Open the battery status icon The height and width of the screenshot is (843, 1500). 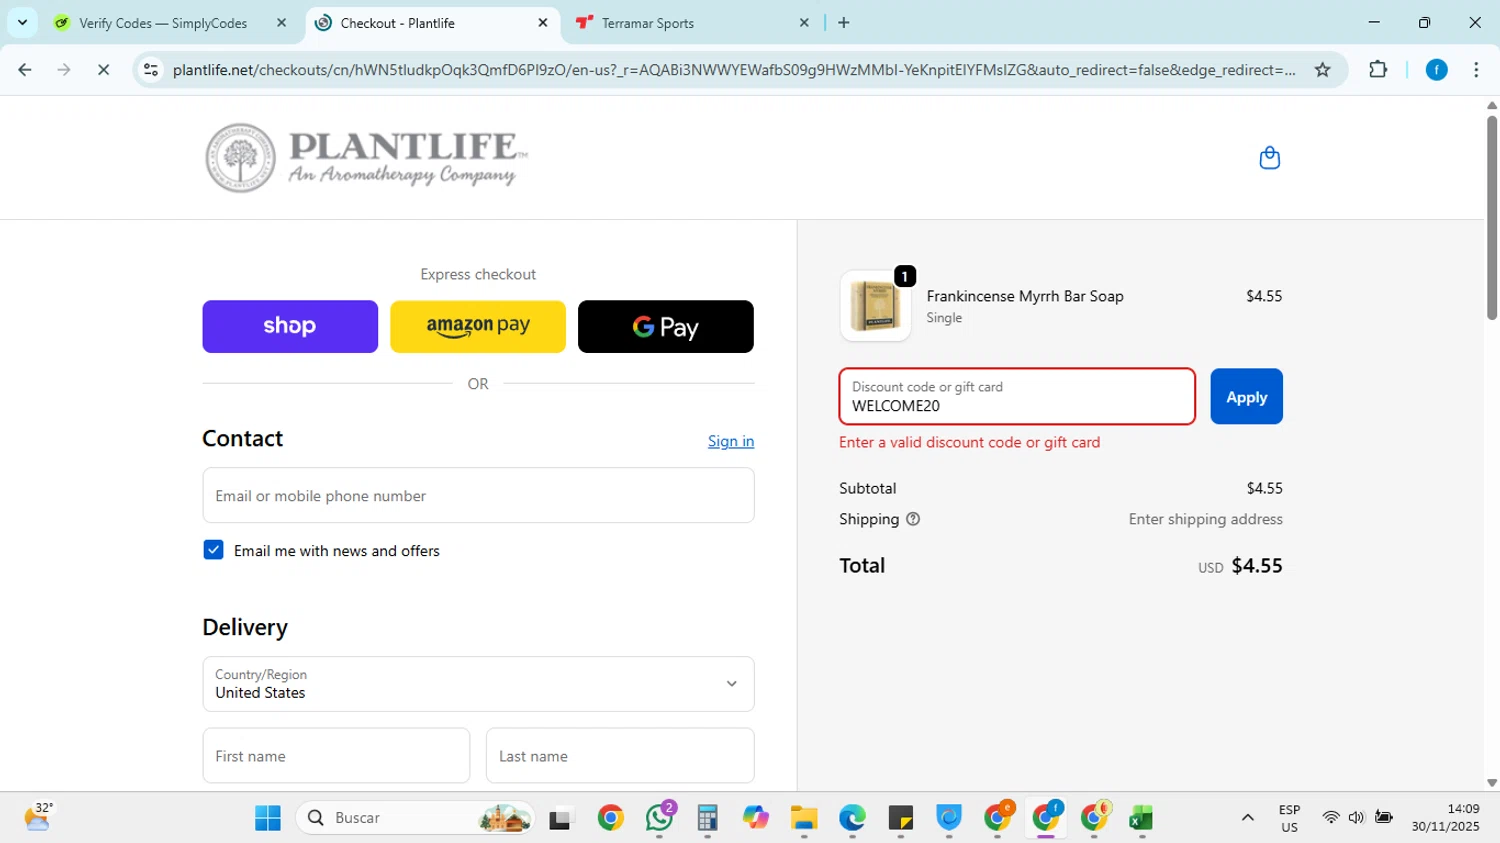point(1384,818)
